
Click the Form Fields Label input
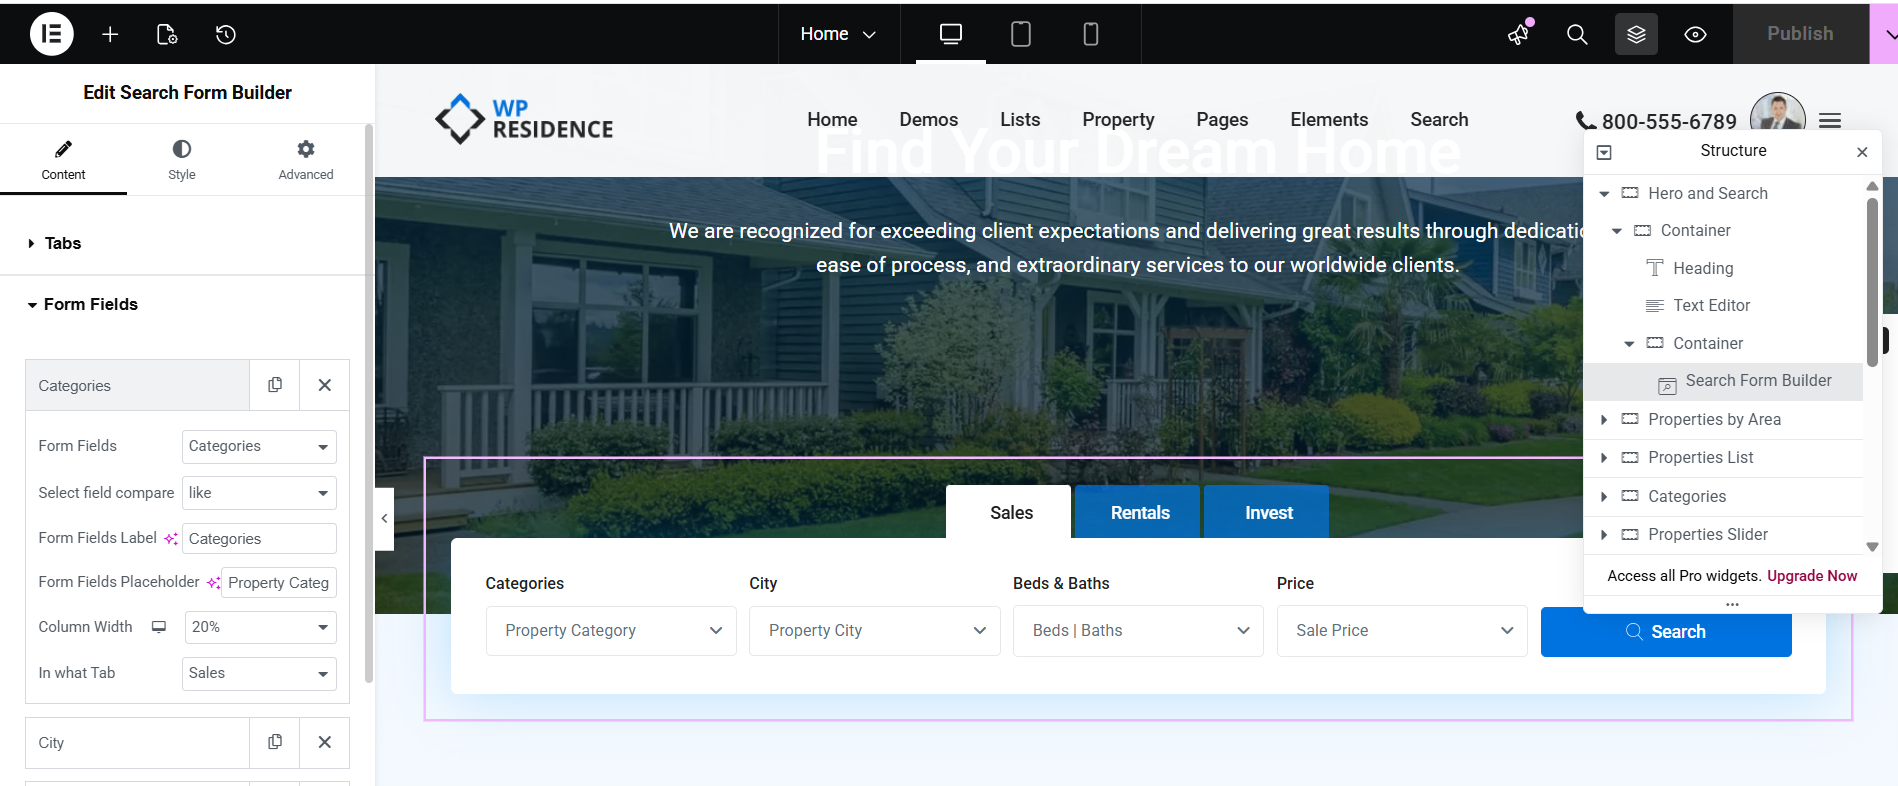tap(259, 538)
